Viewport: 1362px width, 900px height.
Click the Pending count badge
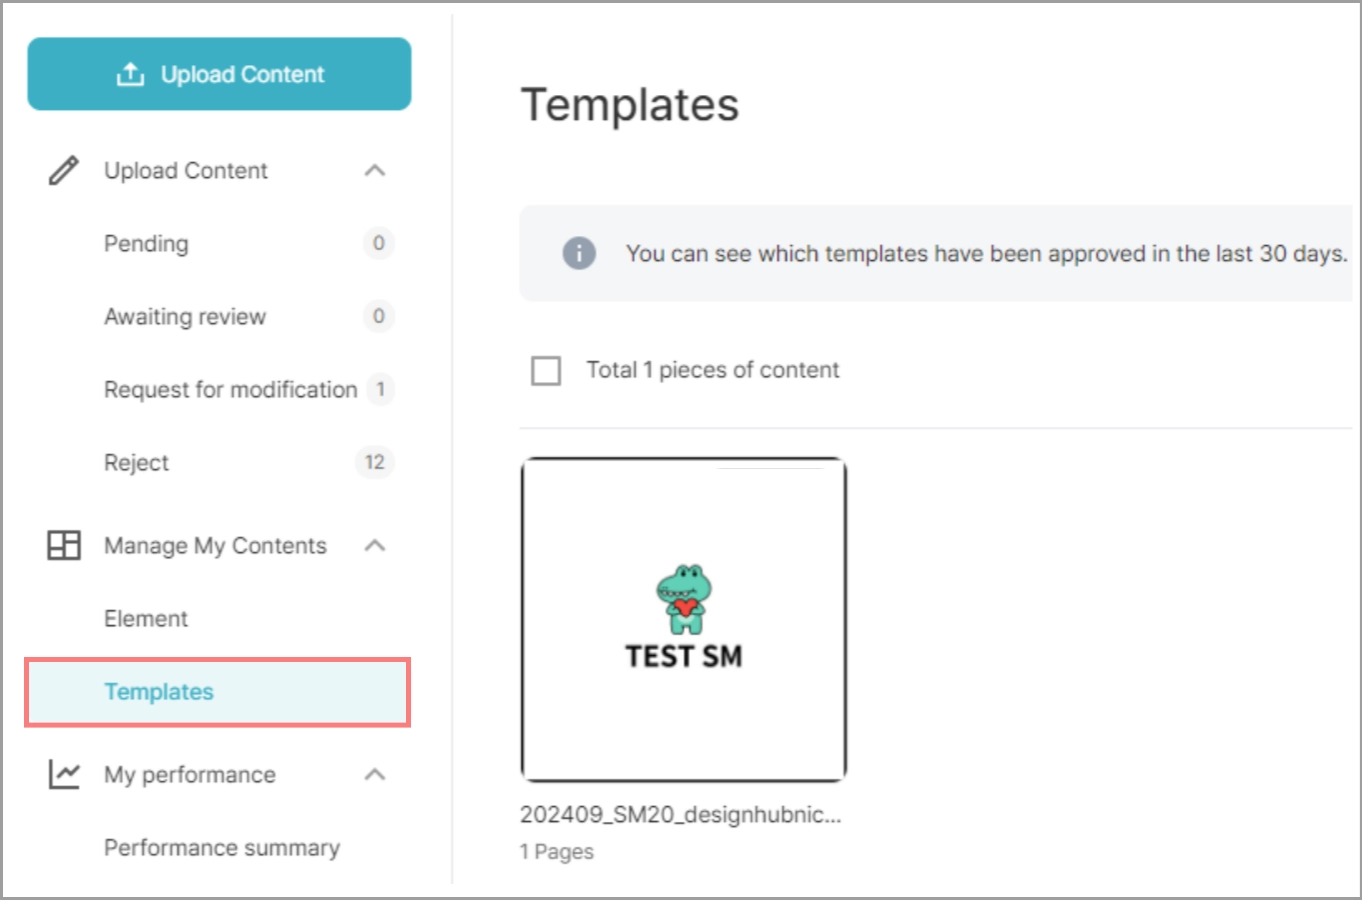378,243
